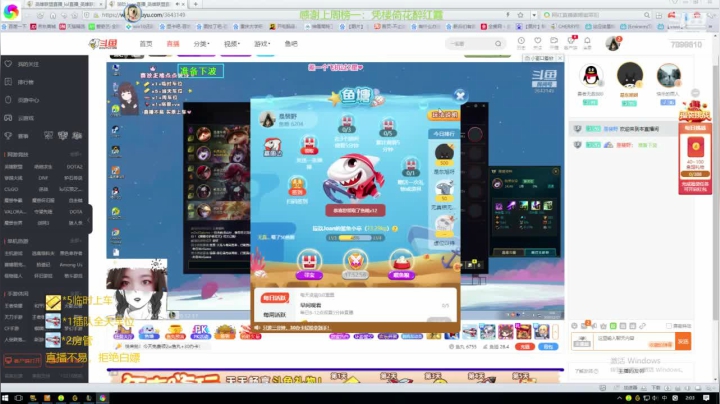Click the taskbar clock
The height and width of the screenshot is (404, 720).
690,398
